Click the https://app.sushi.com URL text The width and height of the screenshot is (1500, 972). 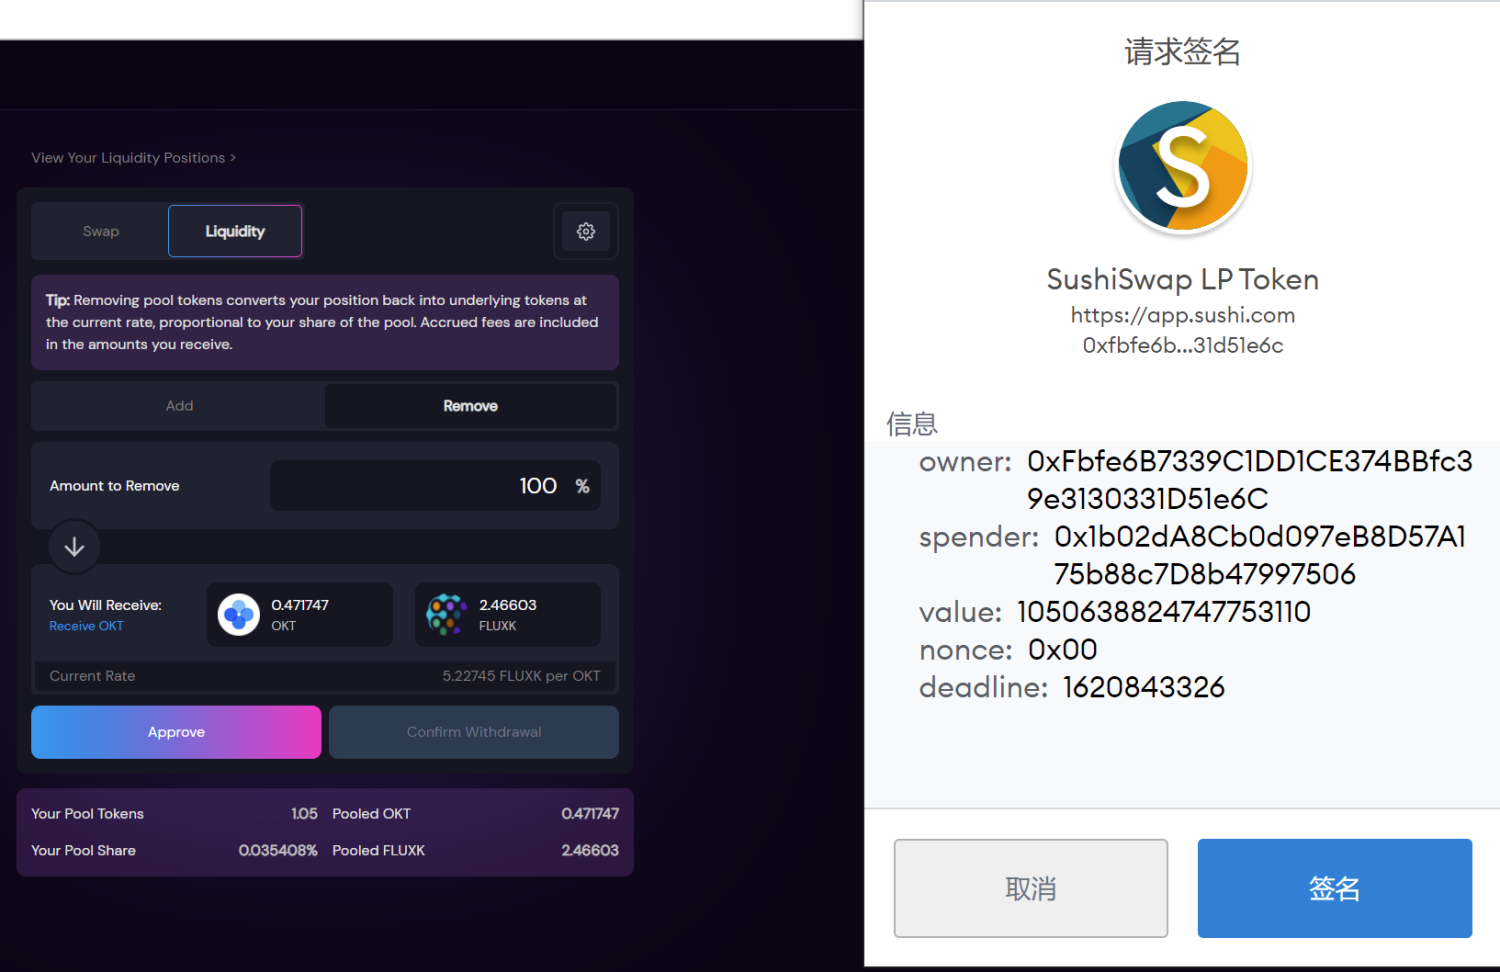click(x=1183, y=315)
